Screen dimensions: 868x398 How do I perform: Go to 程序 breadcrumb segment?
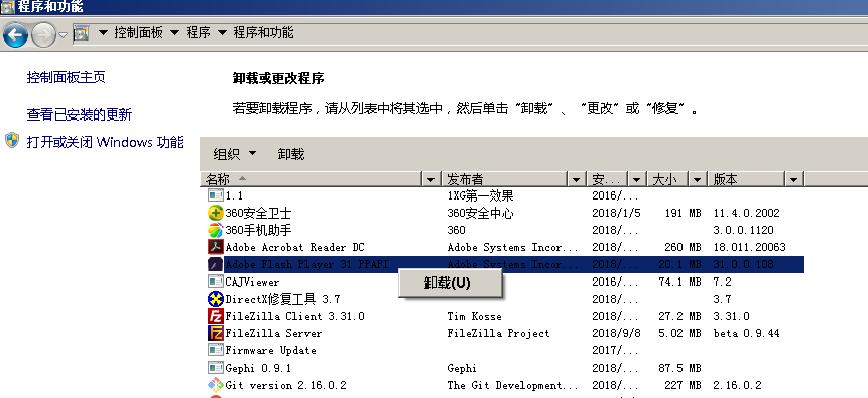tap(198, 33)
